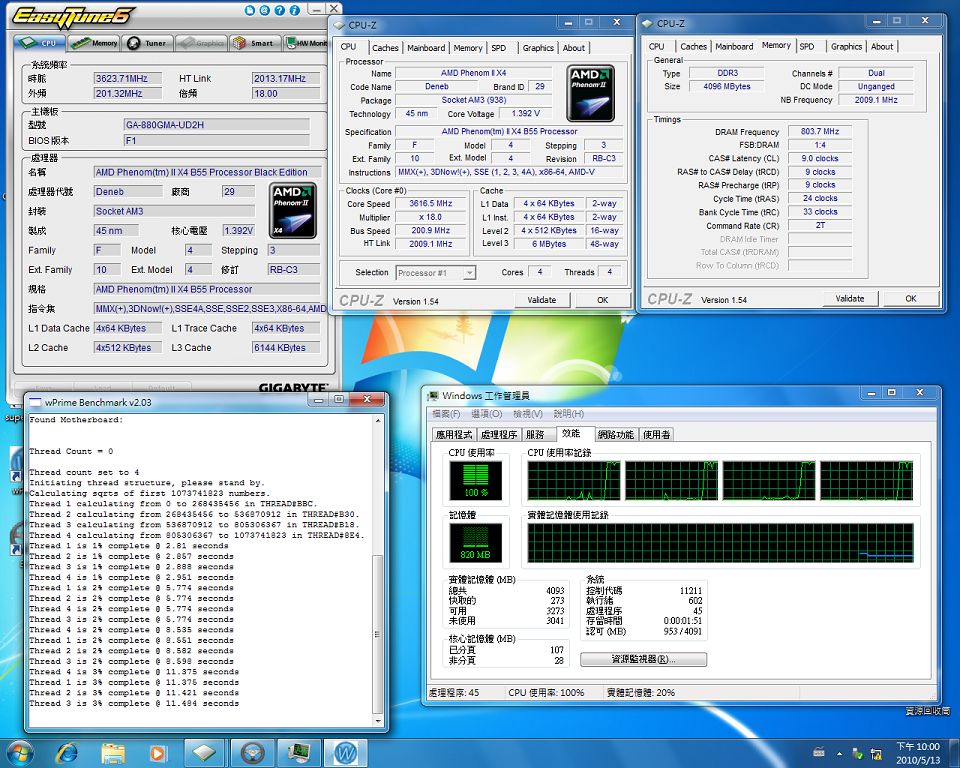
Task: Click the 6144 KBytes L3 Cache value in EasyTune6
Action: [x=286, y=348]
